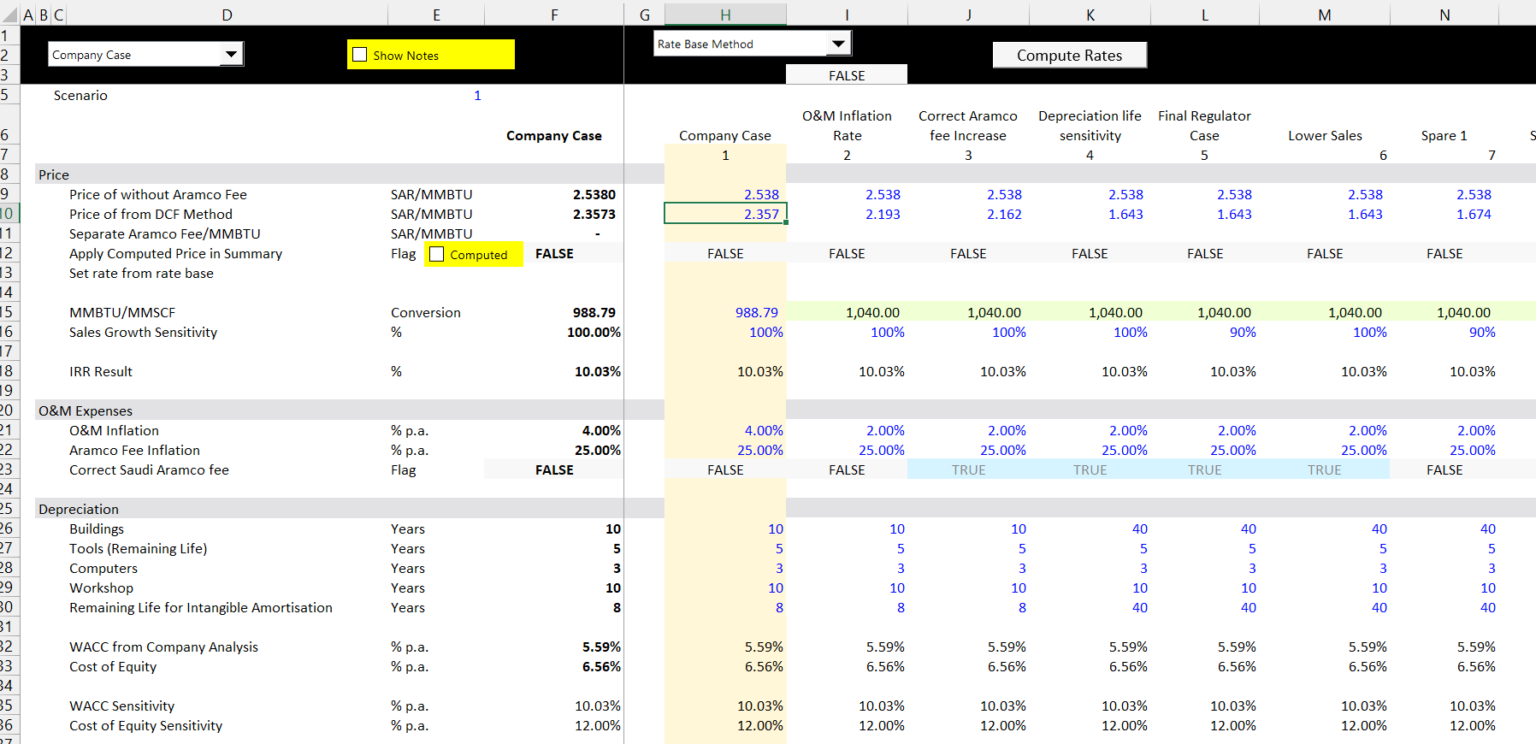This screenshot has width=1536, height=744.
Task: Select the FALSE cell below Compute Rates
Action: [x=847, y=74]
